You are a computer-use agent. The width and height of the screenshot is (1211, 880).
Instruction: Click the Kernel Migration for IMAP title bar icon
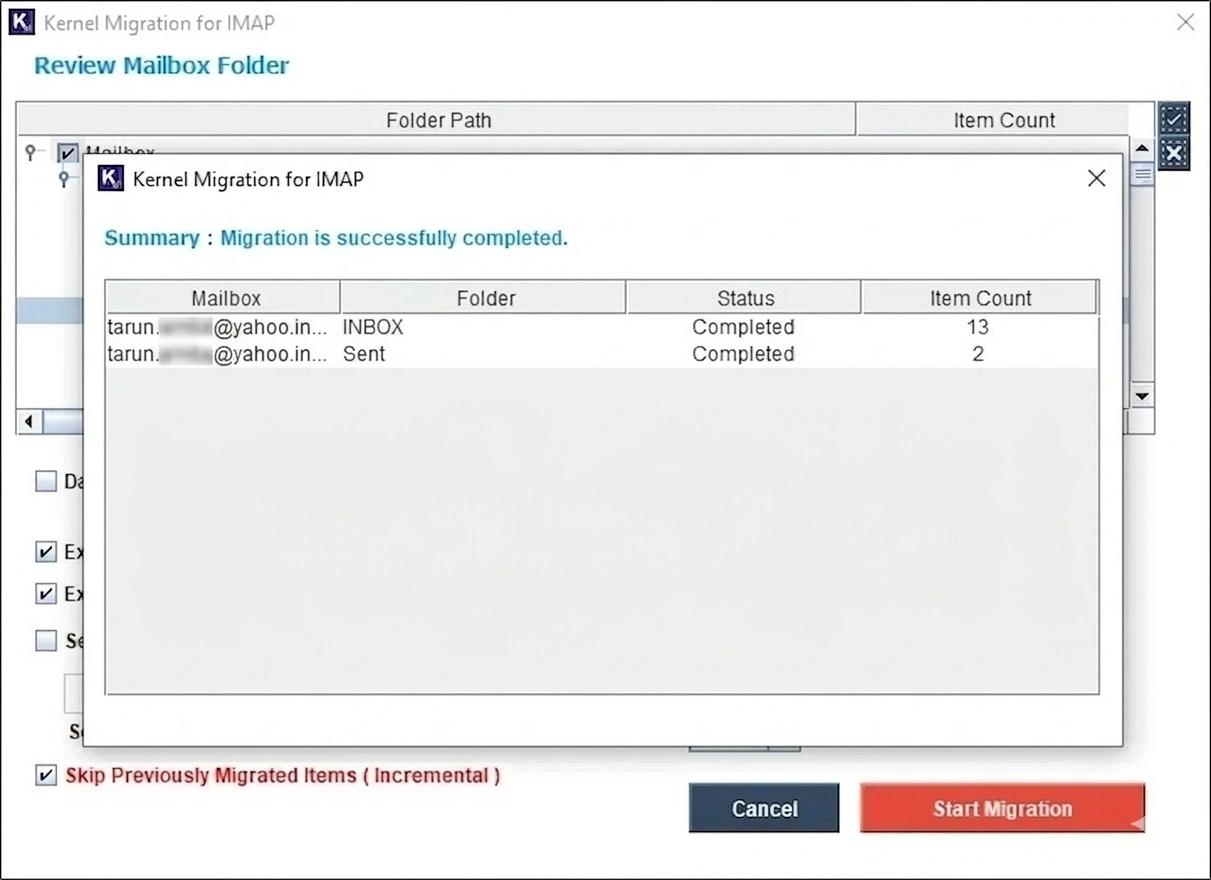[22, 22]
